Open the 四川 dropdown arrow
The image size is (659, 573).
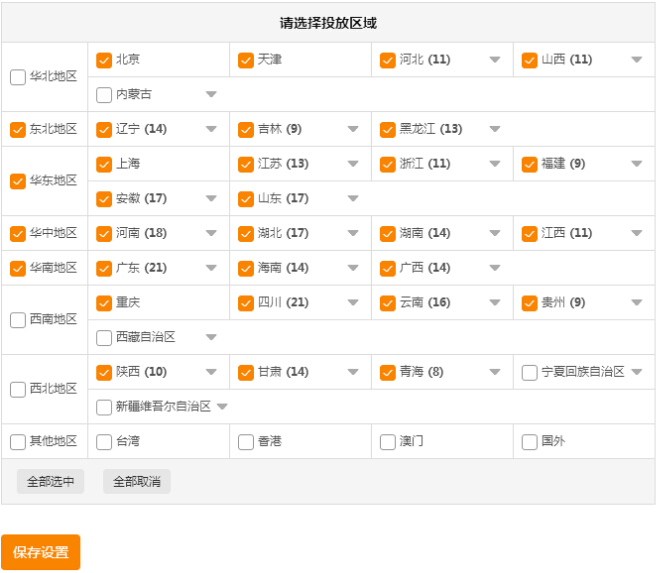tap(352, 303)
